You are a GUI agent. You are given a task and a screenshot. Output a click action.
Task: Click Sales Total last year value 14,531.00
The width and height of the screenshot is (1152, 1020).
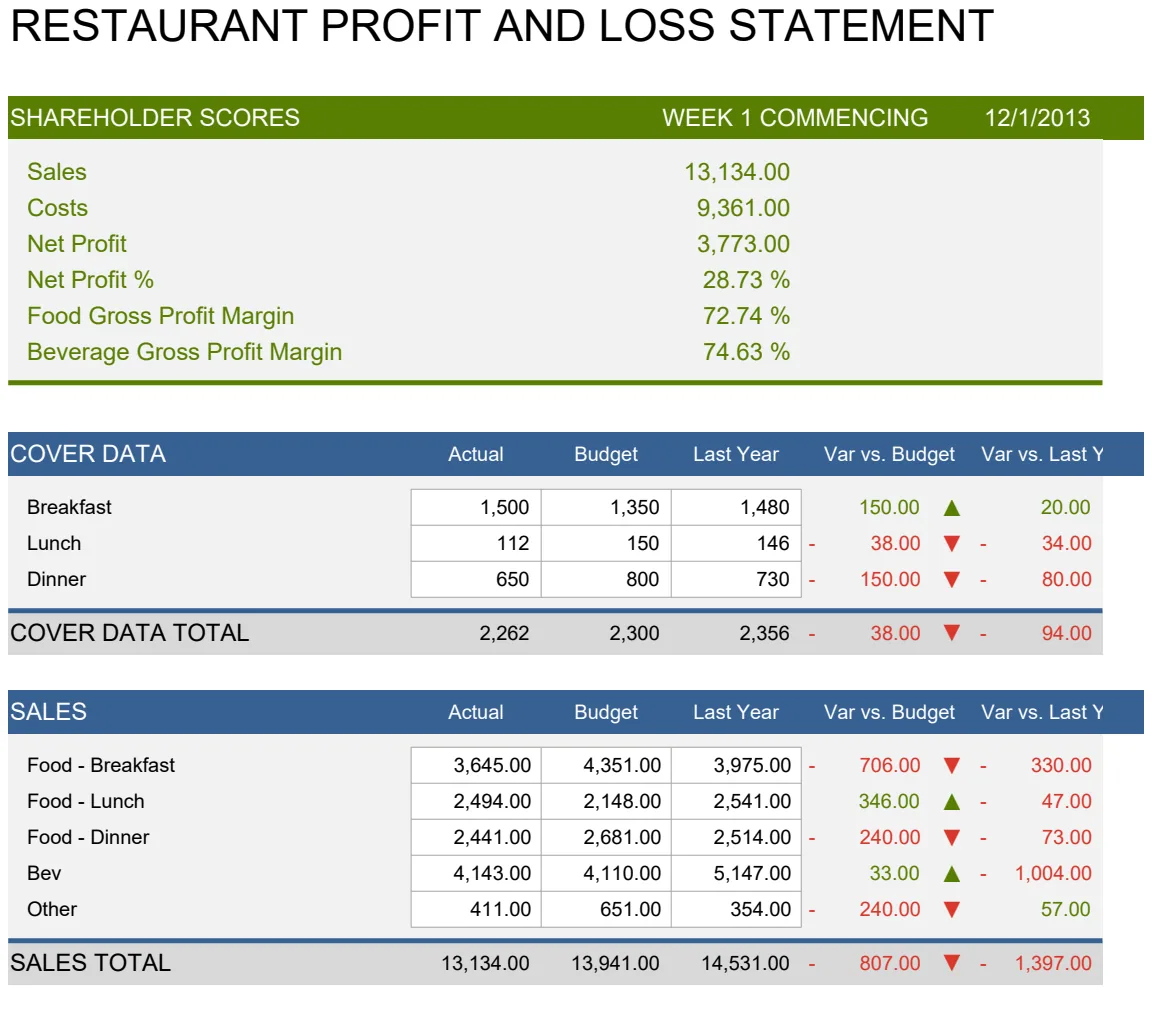[745, 963]
